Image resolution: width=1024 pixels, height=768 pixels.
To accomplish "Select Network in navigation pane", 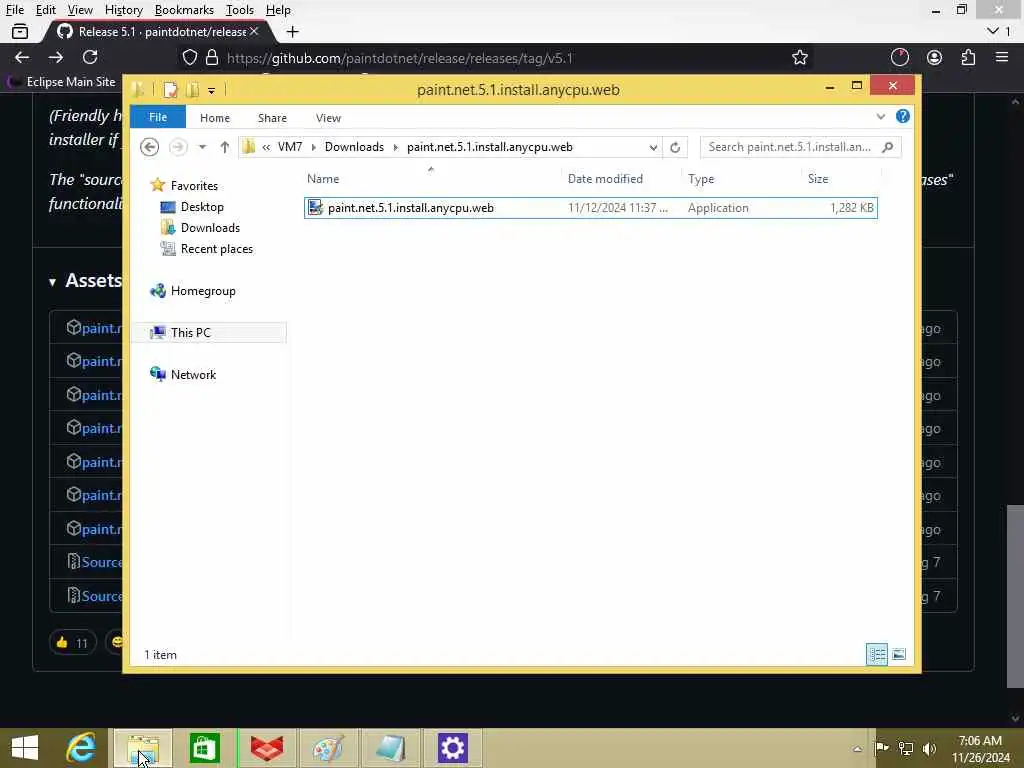I will [193, 375].
